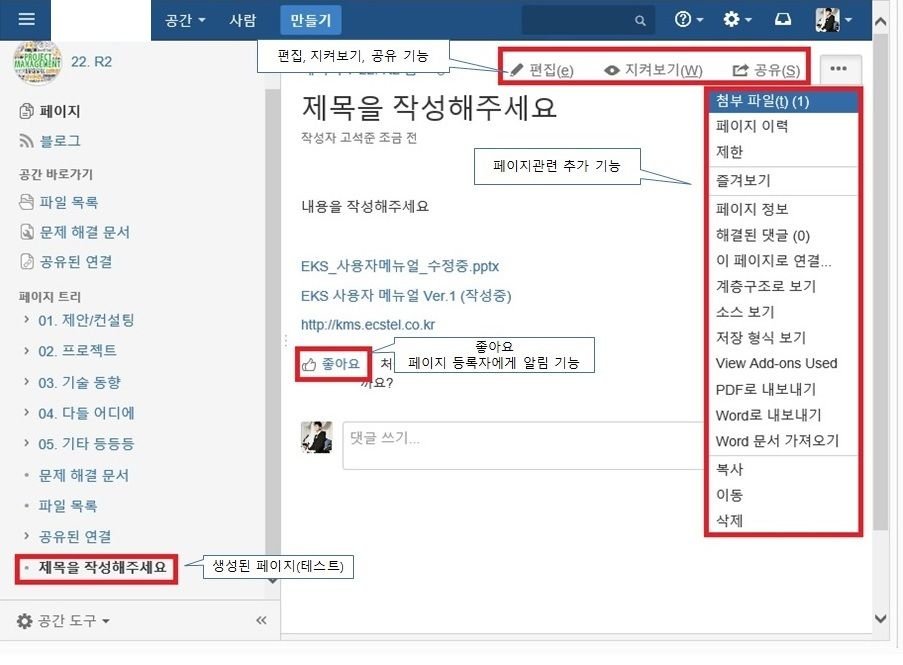Select 해결된 댓글 (0) menu item

point(783,235)
